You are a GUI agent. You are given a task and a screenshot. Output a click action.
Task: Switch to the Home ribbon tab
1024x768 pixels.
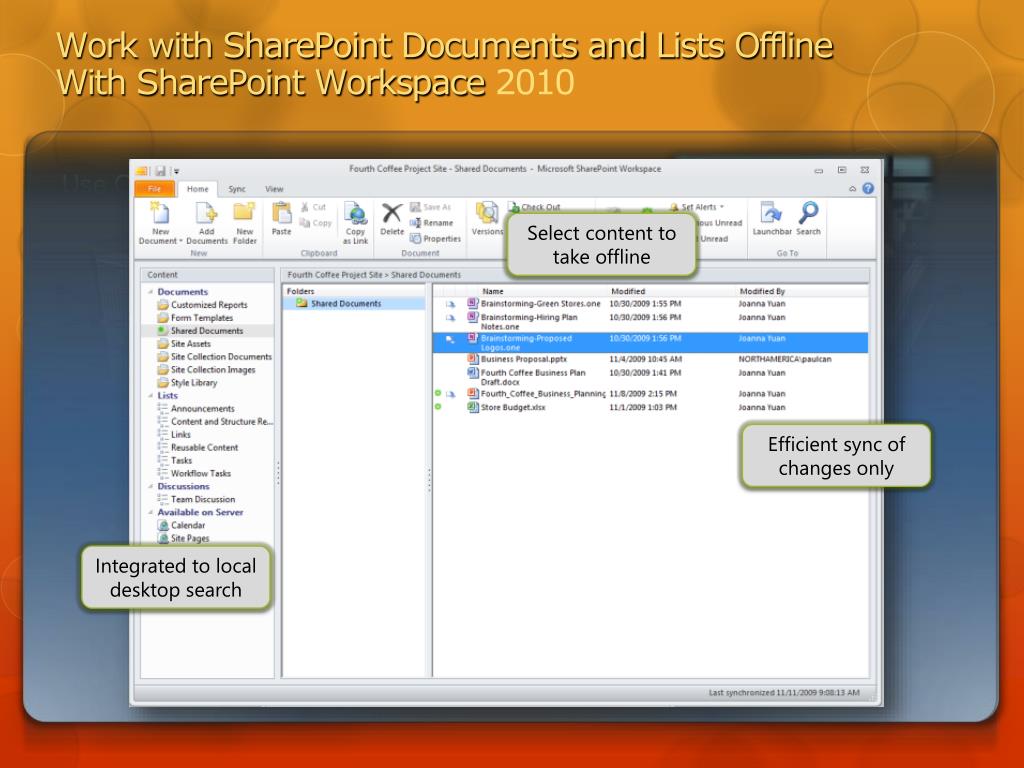(x=197, y=189)
